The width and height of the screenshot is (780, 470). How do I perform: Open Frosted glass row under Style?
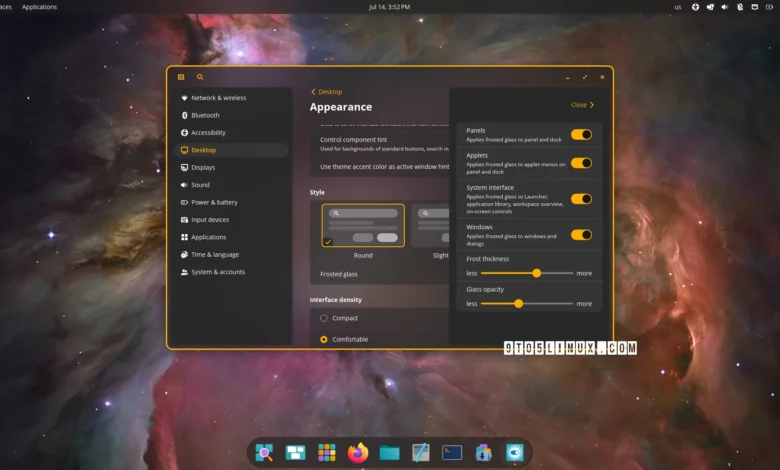point(380,274)
